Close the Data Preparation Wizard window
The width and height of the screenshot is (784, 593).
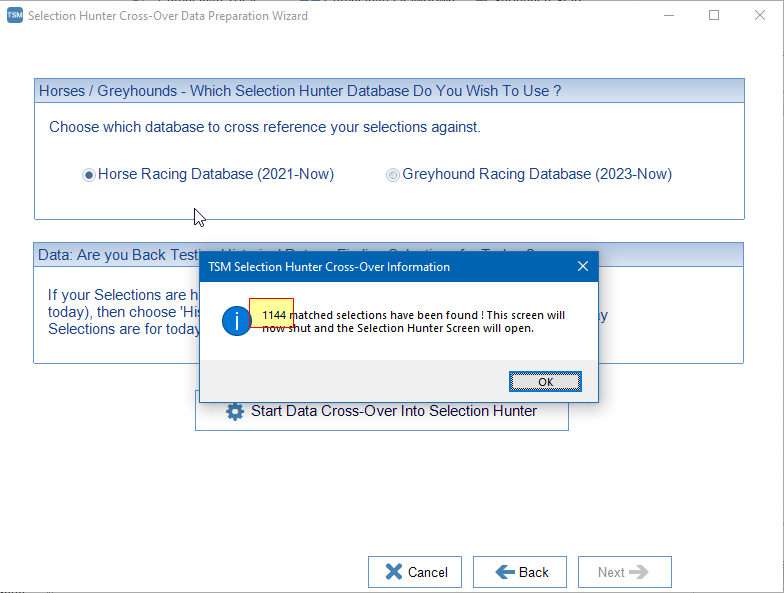760,16
